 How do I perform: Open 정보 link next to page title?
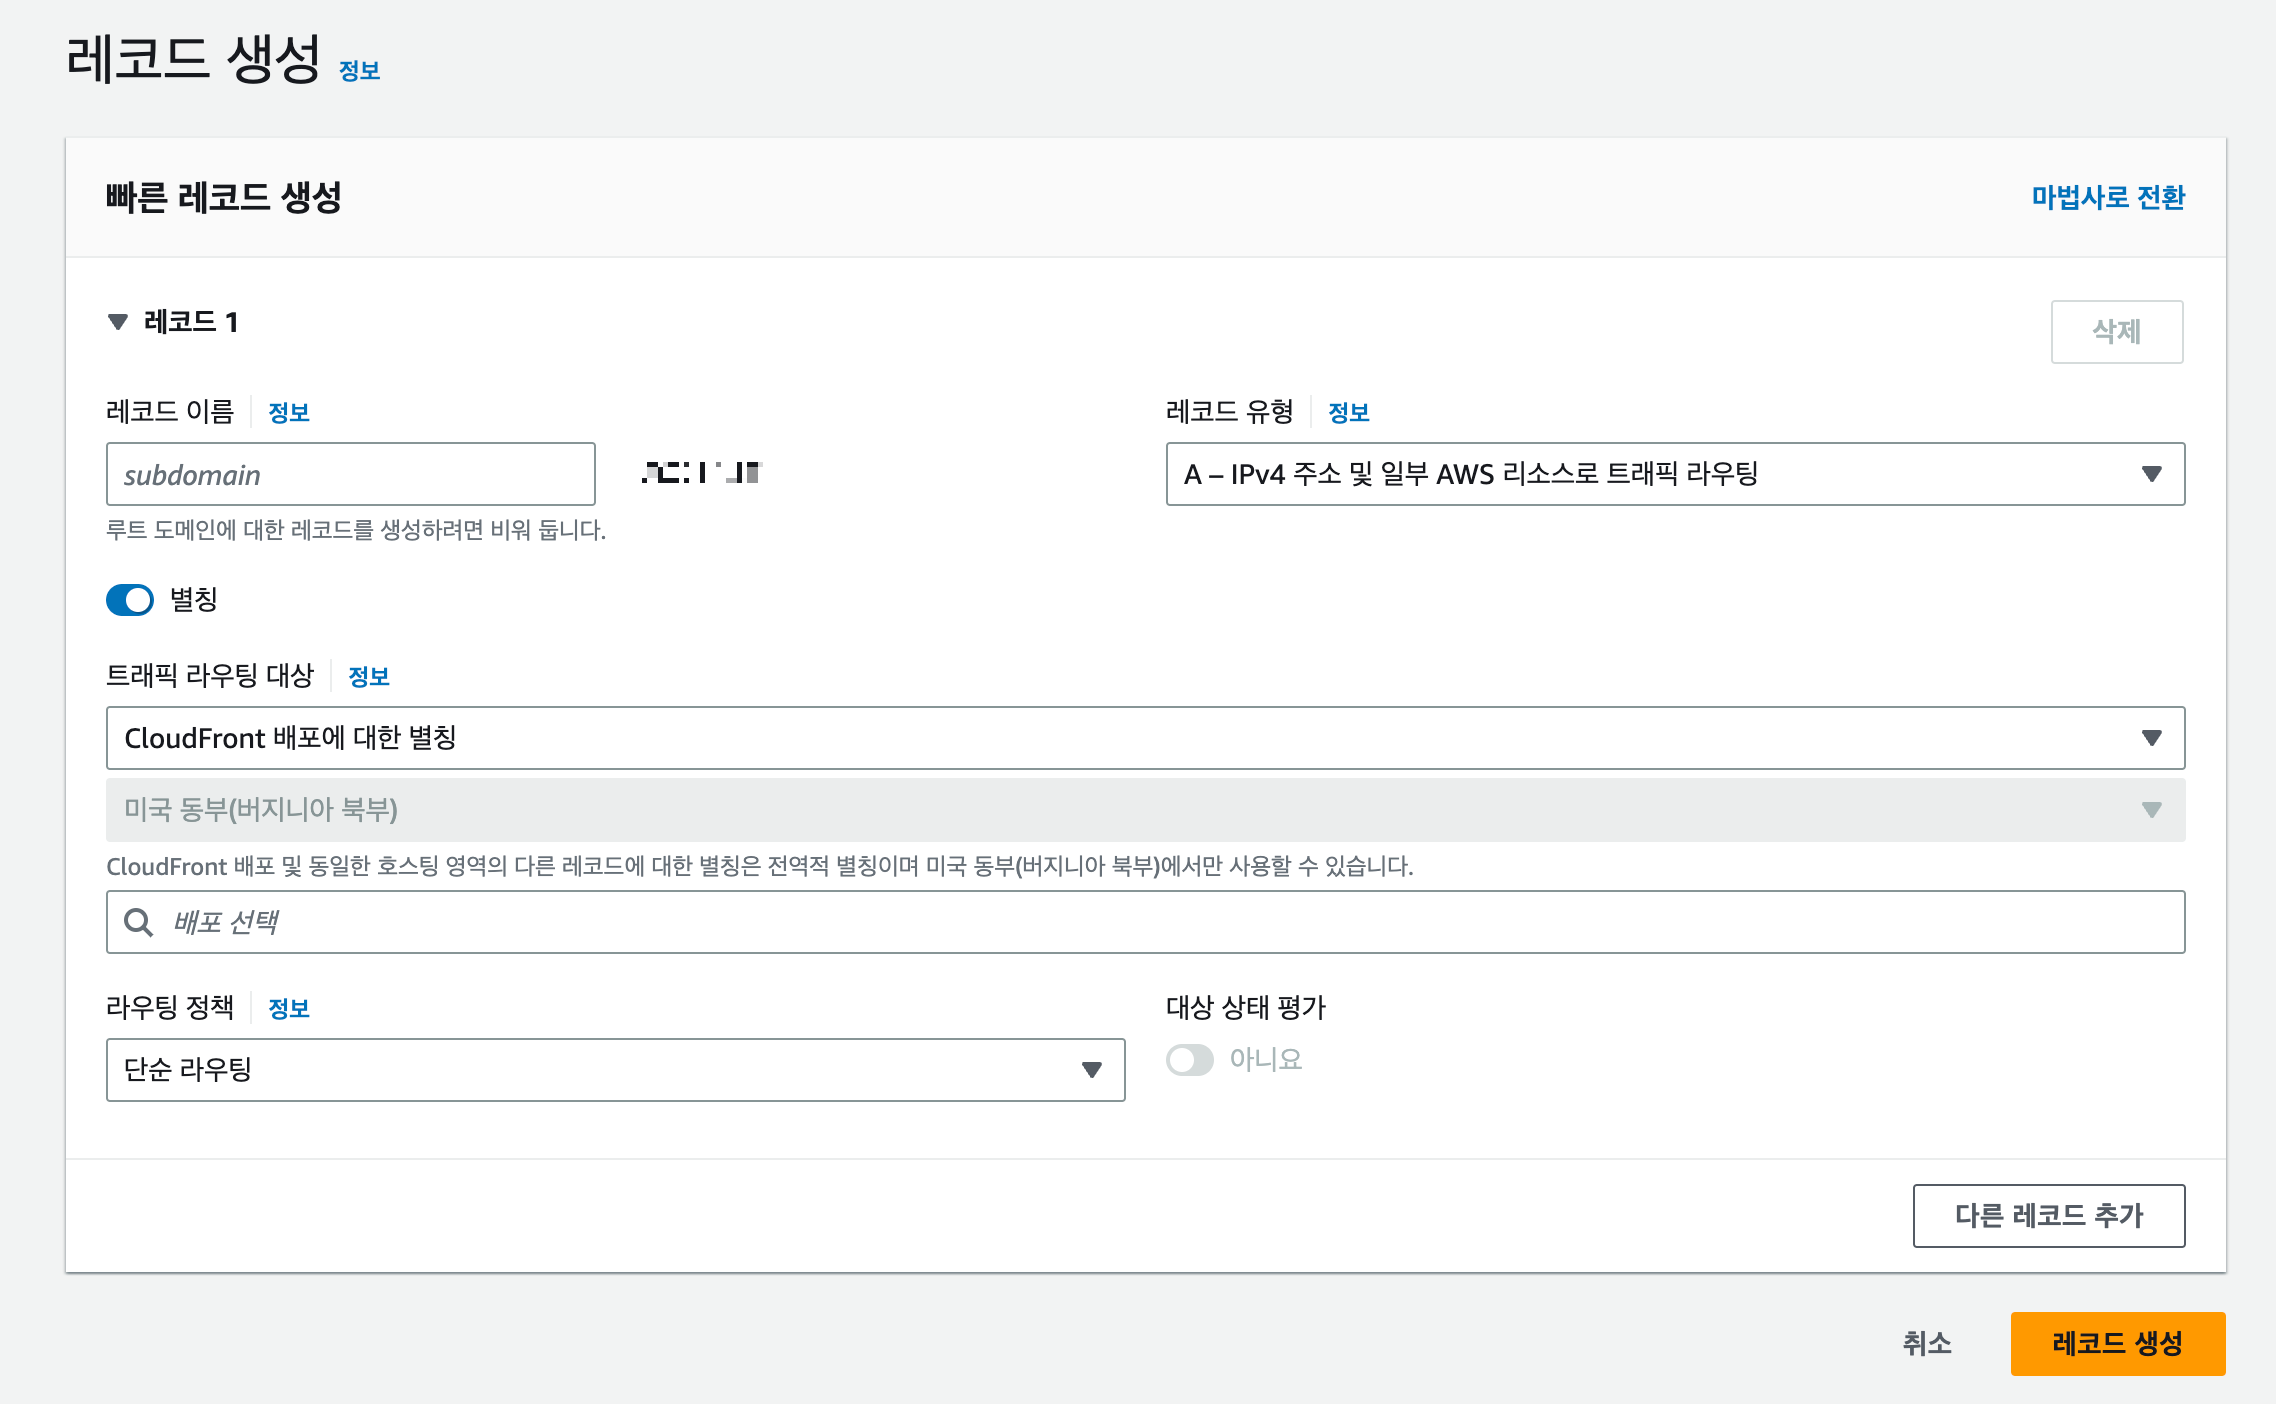click(359, 71)
